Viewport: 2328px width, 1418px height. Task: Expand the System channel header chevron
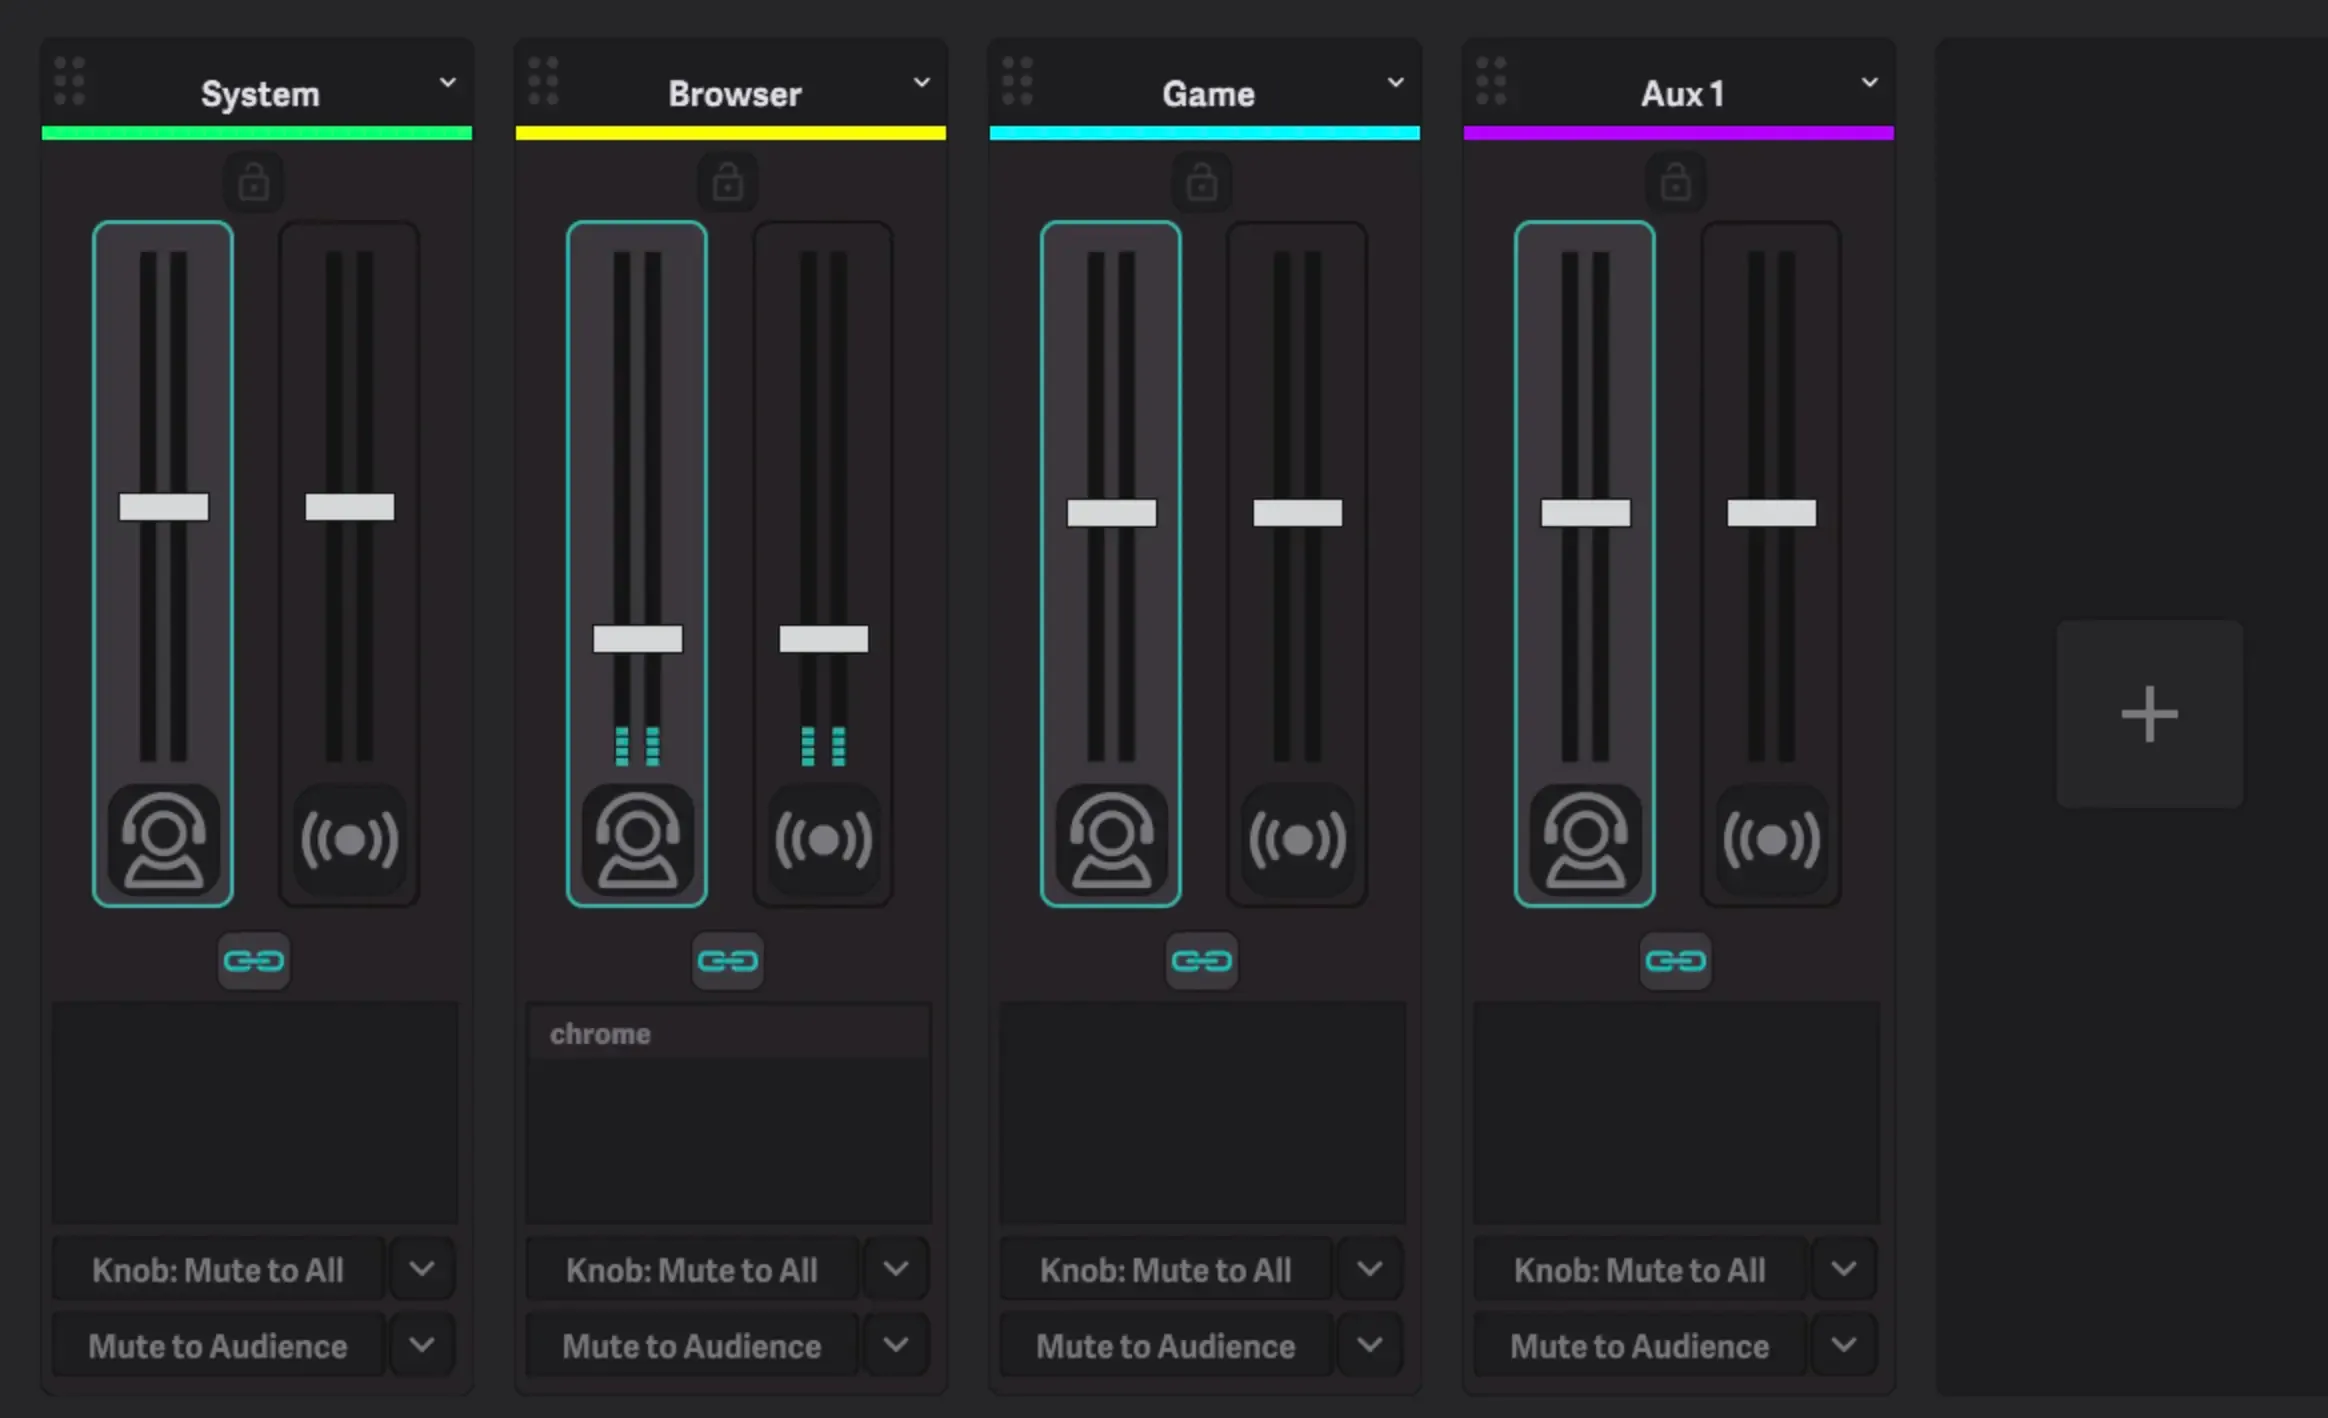(448, 82)
